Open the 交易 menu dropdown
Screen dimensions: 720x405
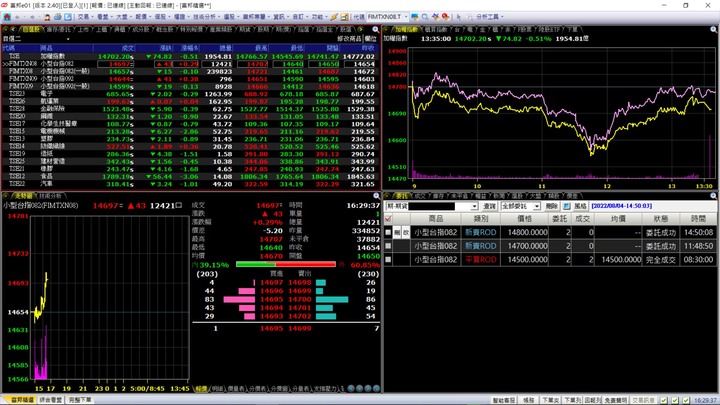tap(85, 17)
